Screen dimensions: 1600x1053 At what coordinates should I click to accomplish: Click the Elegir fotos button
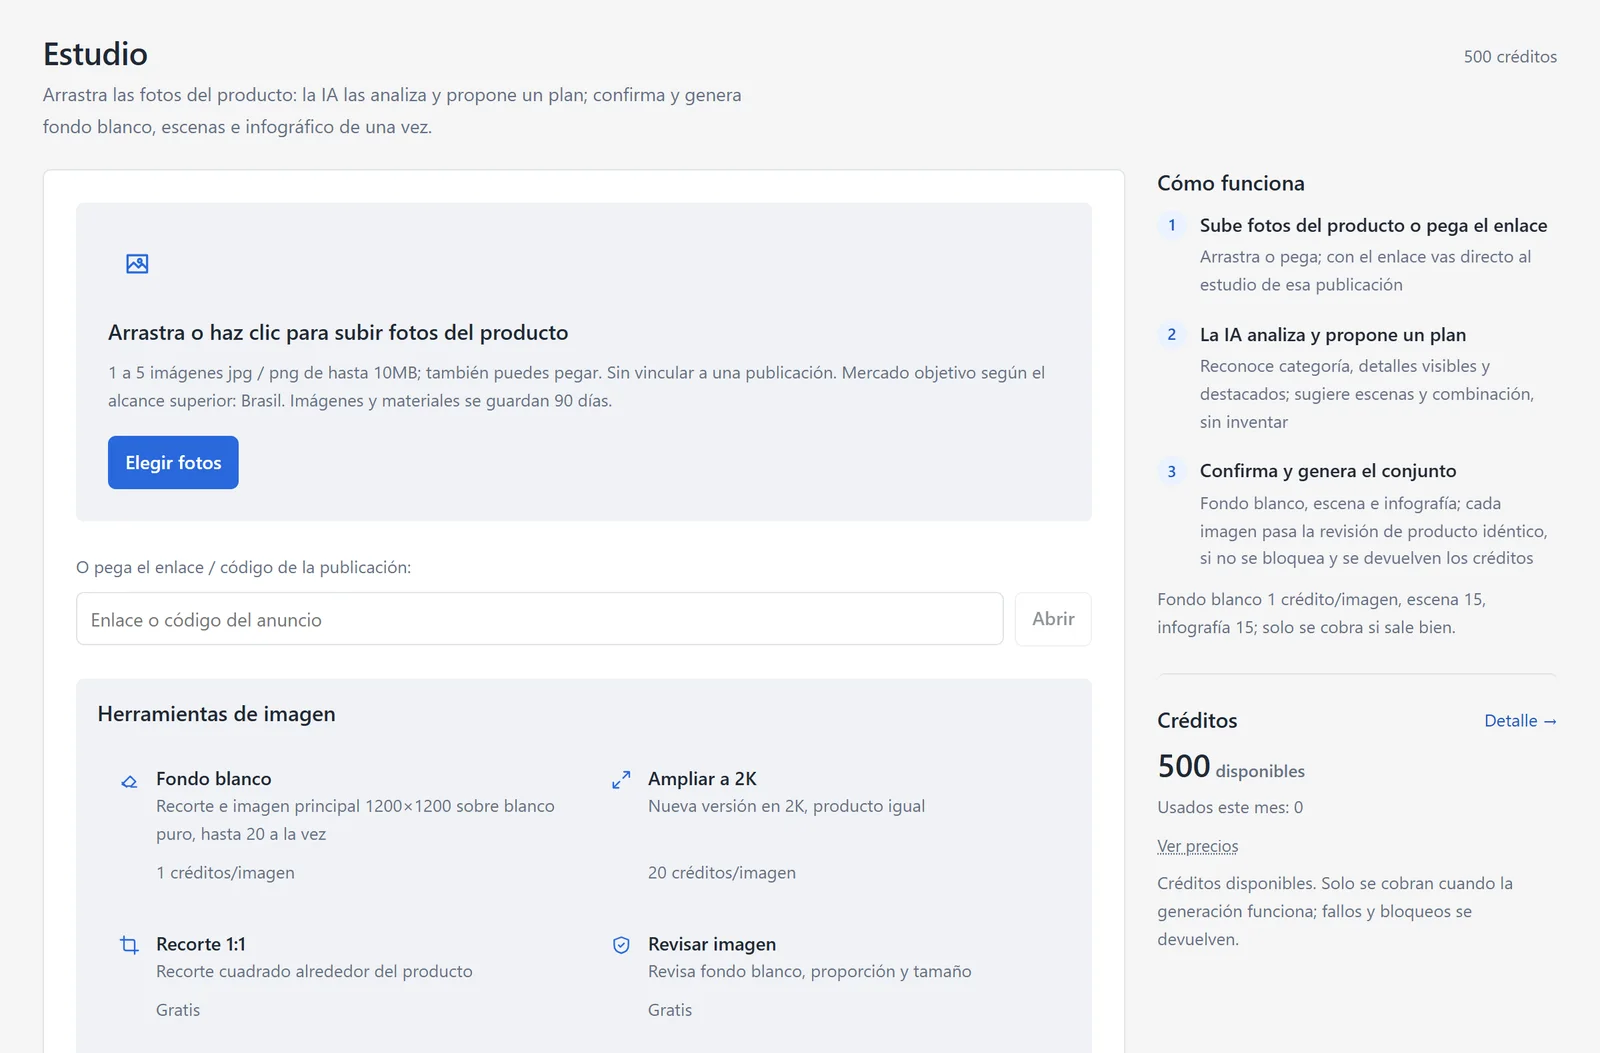click(173, 462)
